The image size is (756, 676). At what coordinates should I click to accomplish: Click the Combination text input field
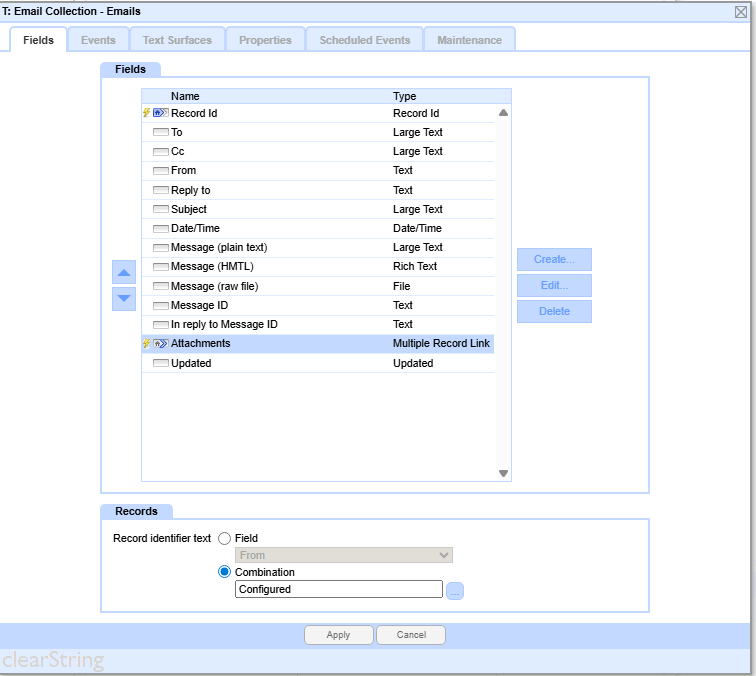(338, 590)
